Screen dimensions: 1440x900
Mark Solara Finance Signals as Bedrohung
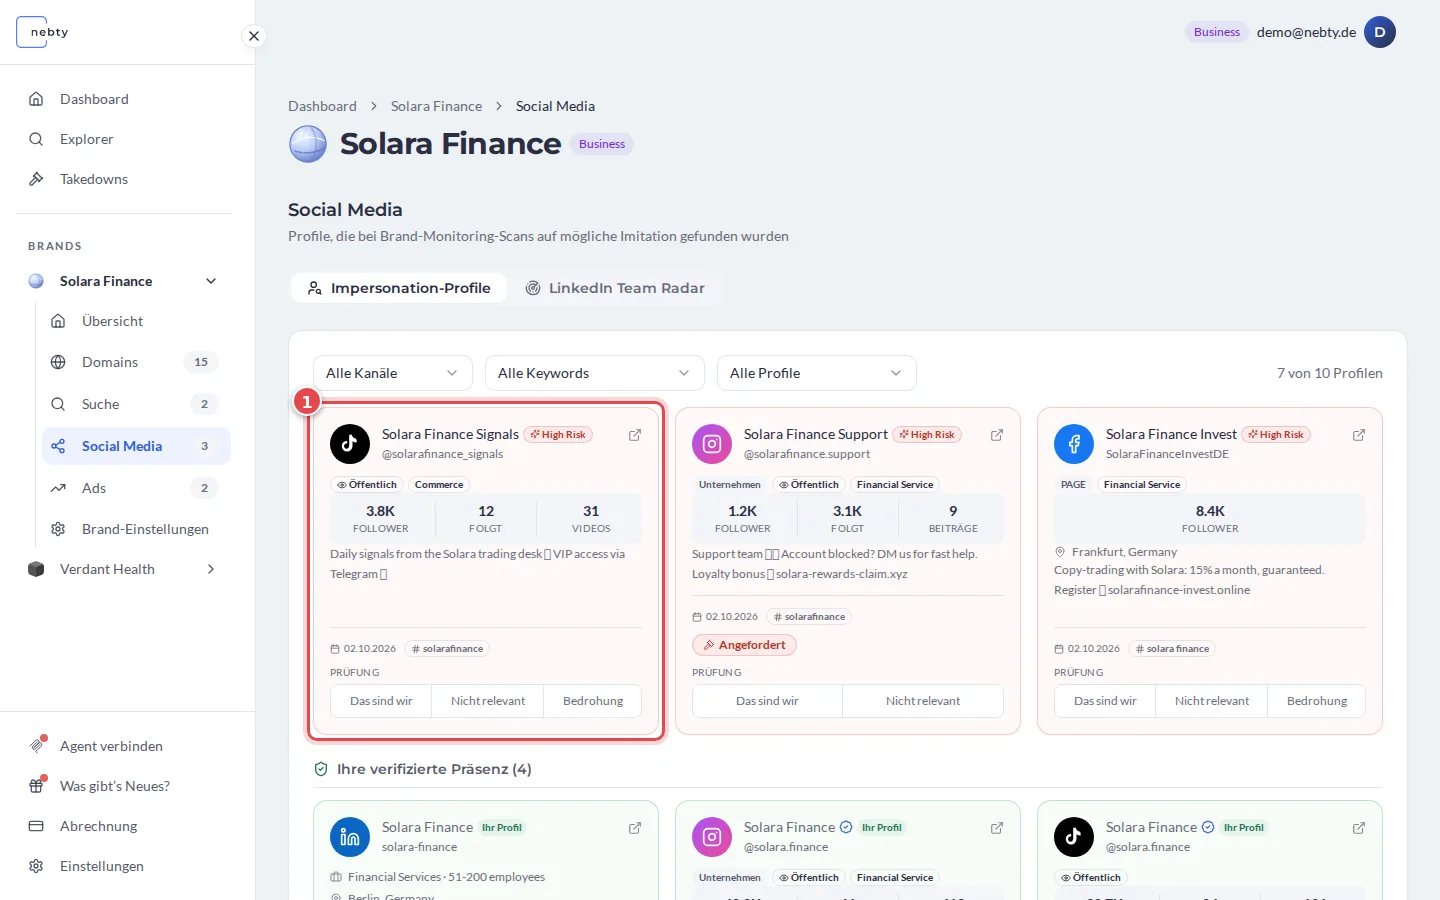click(593, 701)
